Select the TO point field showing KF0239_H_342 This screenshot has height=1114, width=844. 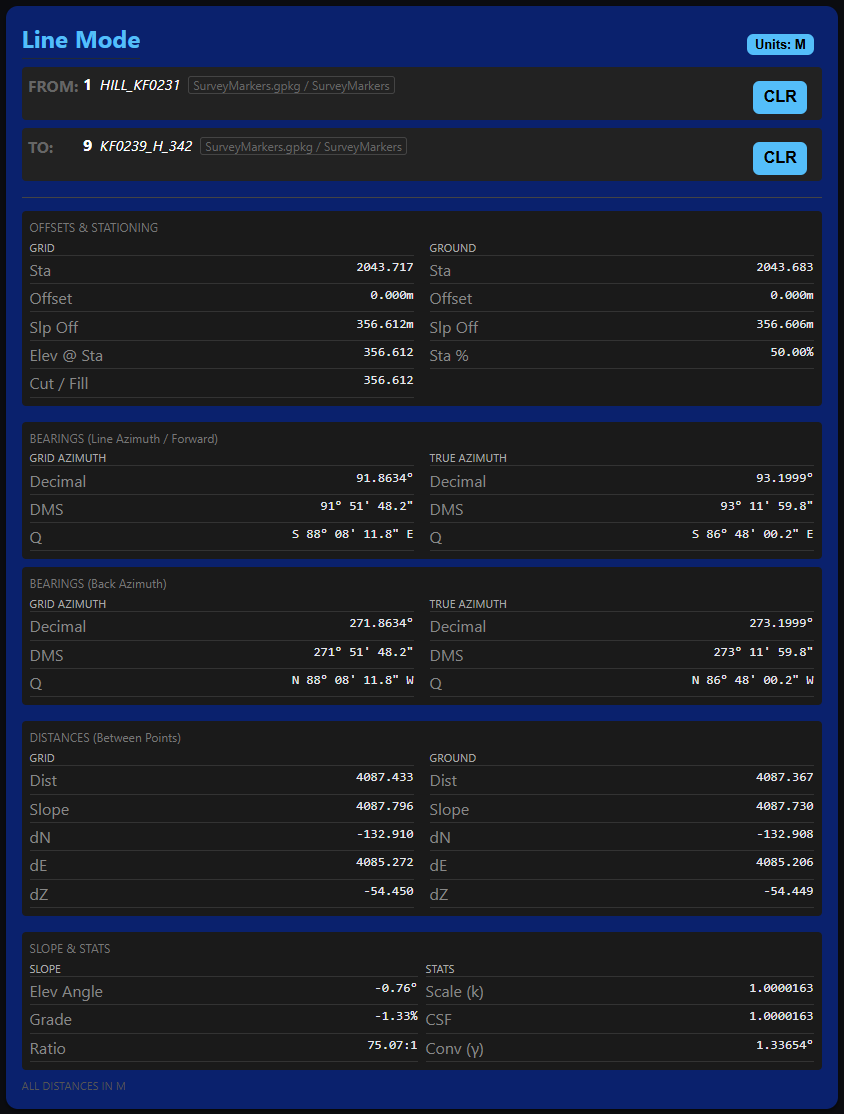coord(142,145)
